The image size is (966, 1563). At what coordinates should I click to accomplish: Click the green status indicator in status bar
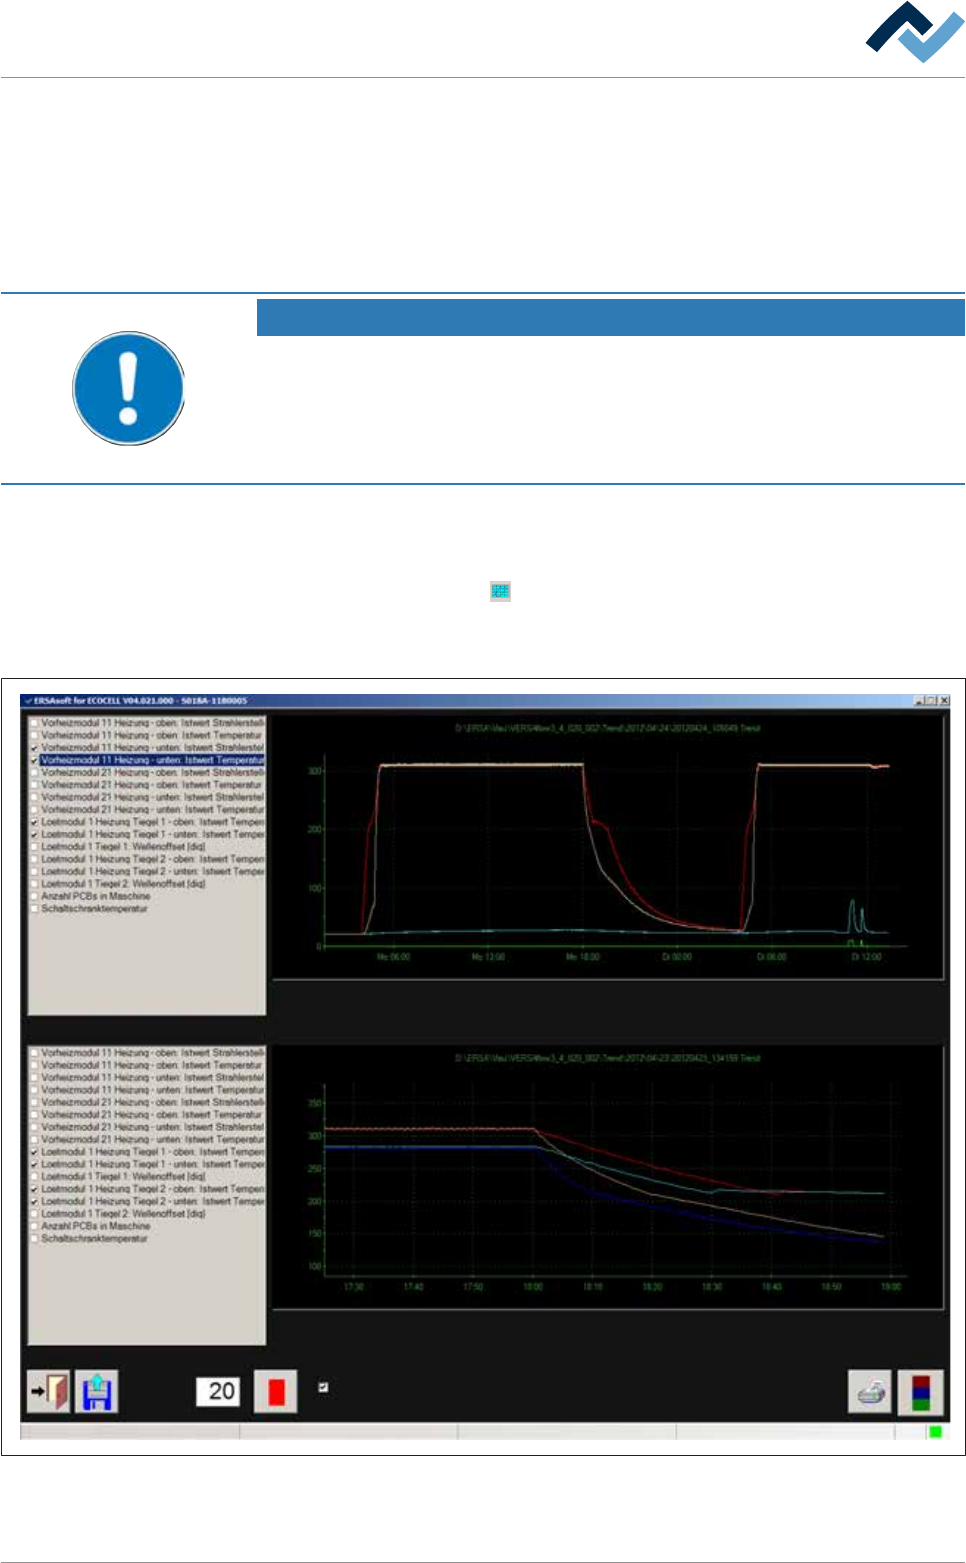click(x=935, y=1432)
